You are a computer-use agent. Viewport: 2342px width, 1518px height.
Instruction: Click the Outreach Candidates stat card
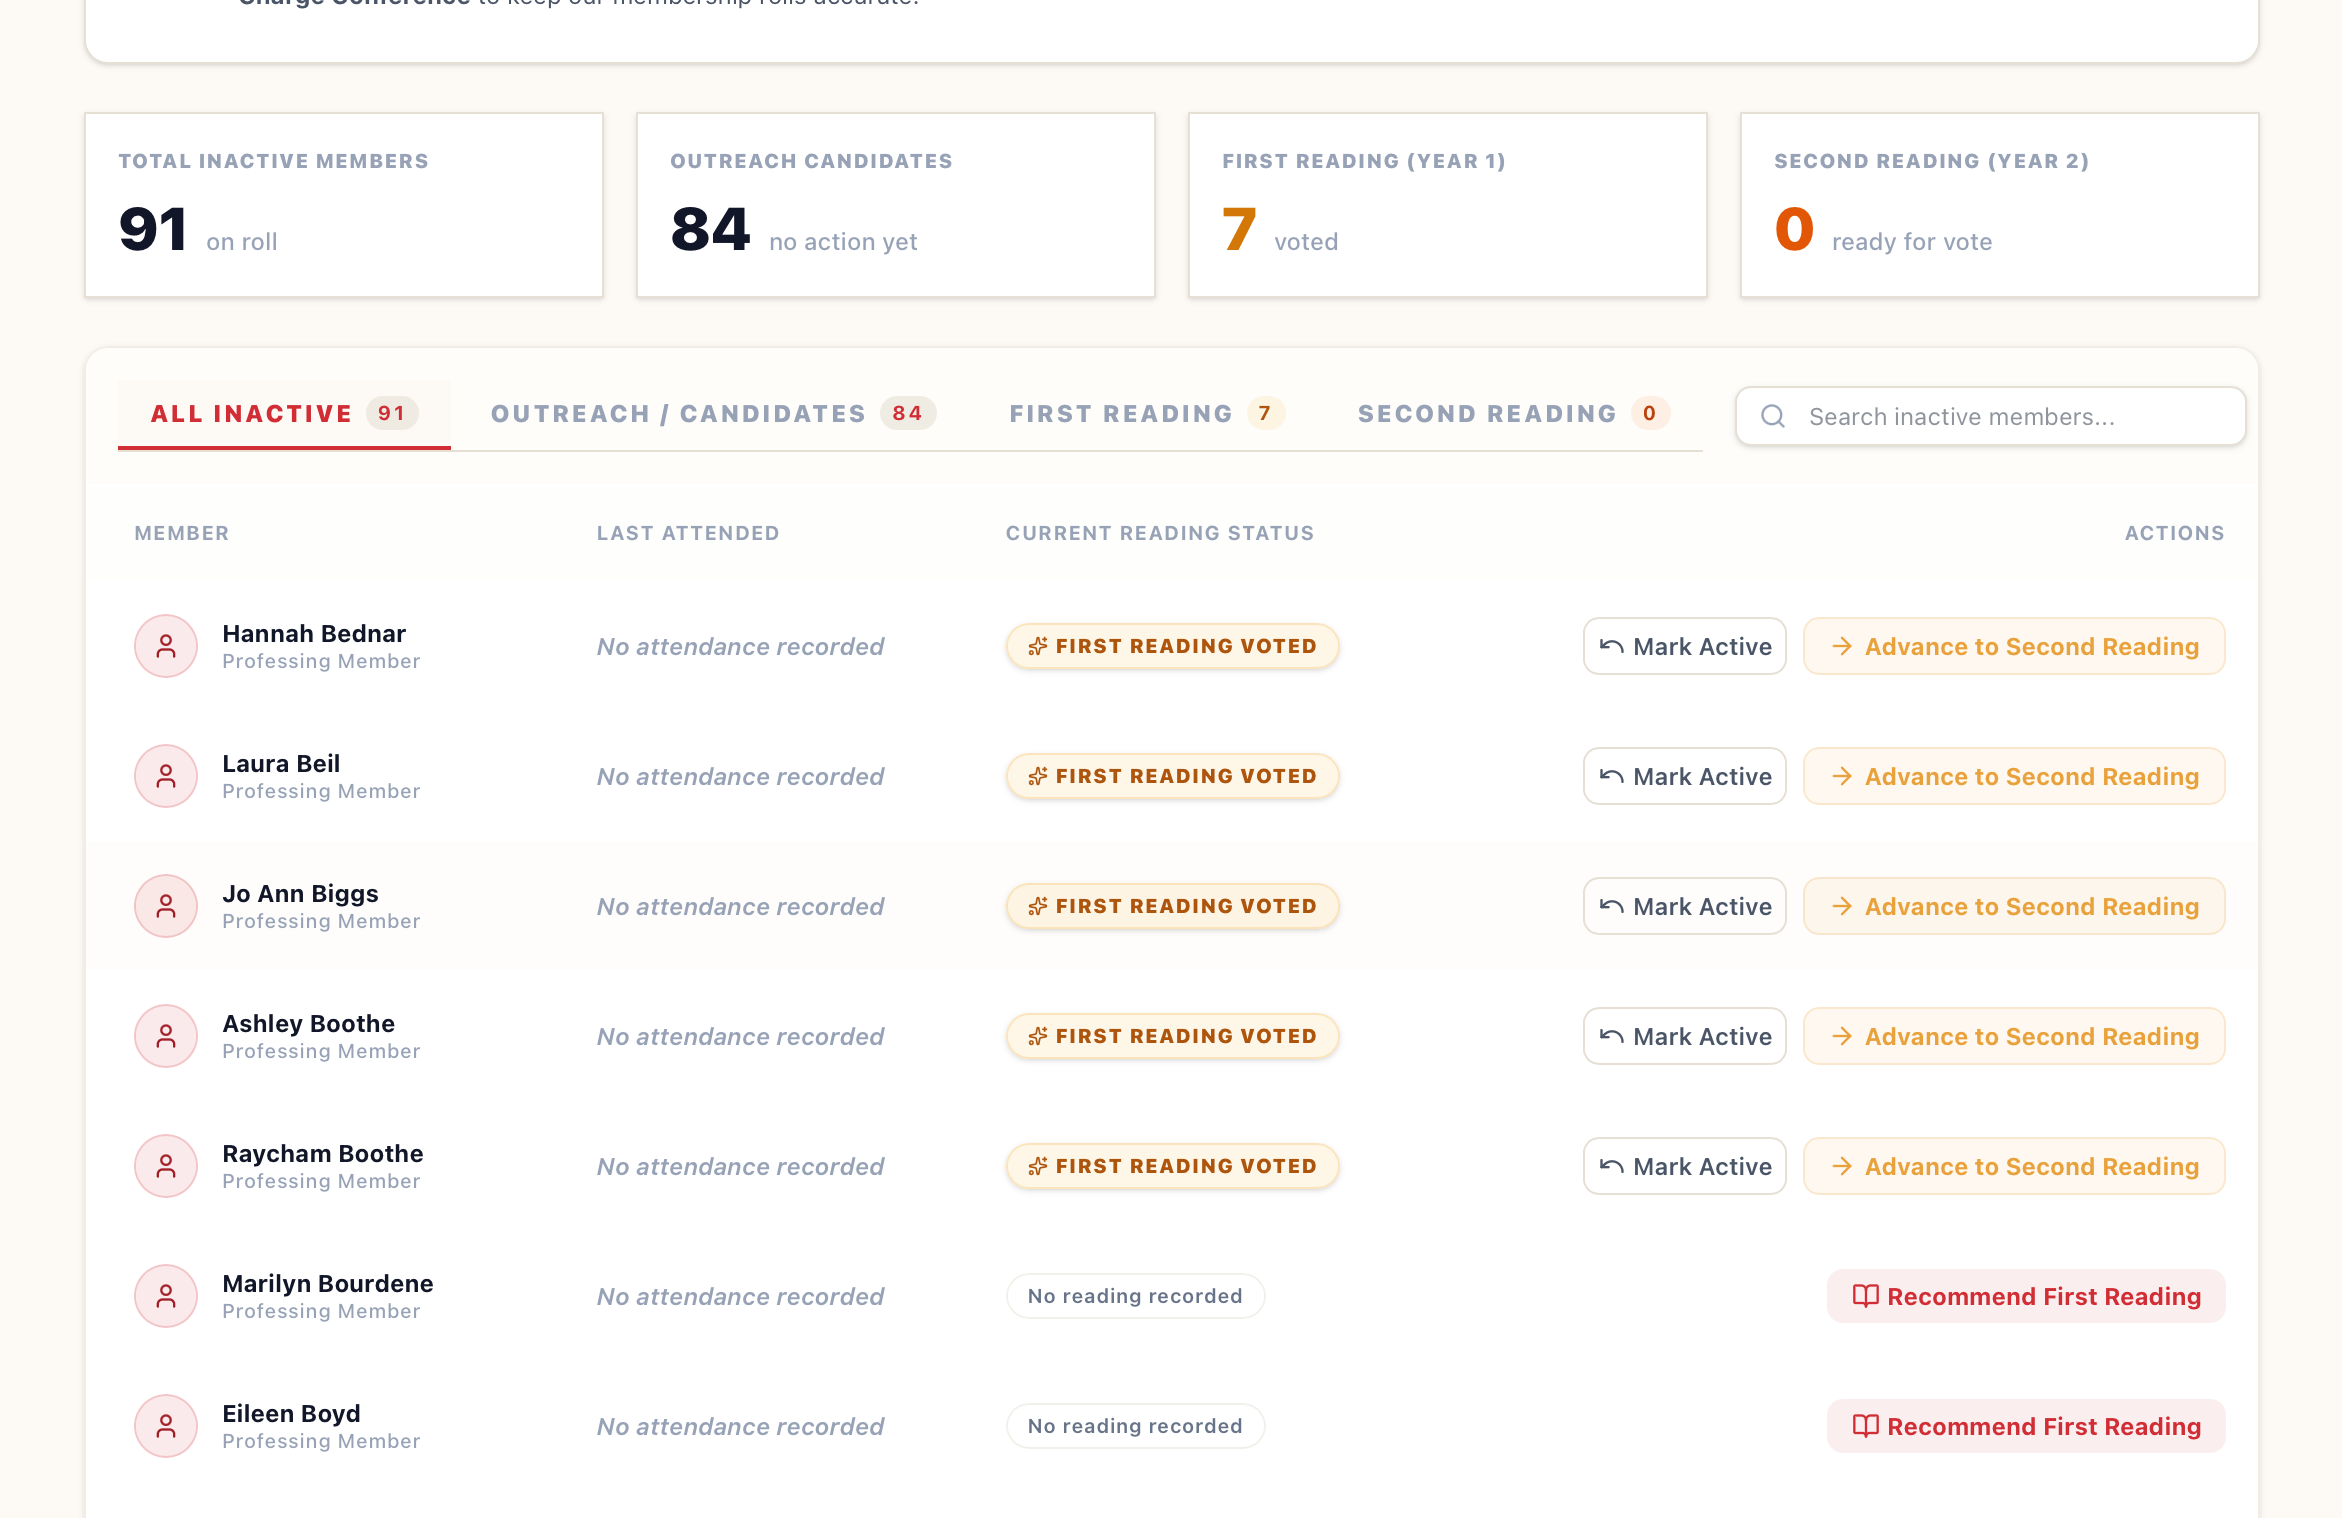click(x=896, y=205)
